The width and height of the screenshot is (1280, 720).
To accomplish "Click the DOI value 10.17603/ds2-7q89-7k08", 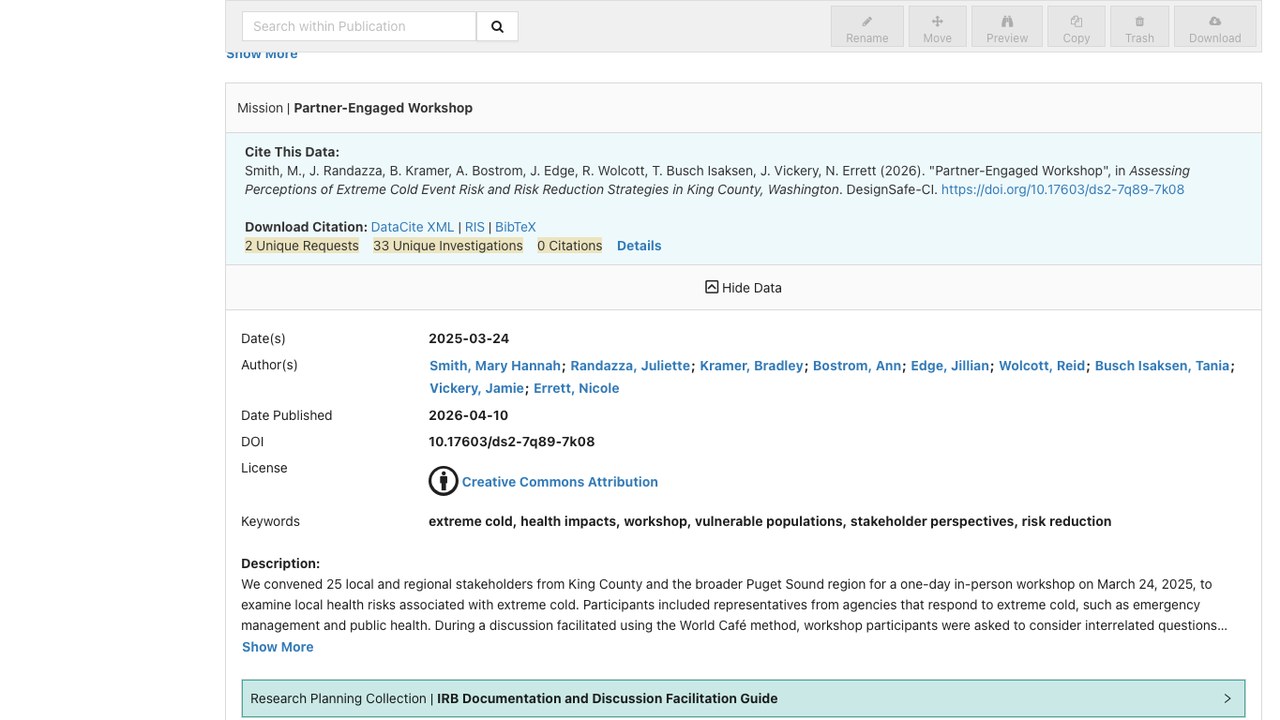I will pos(512,441).
